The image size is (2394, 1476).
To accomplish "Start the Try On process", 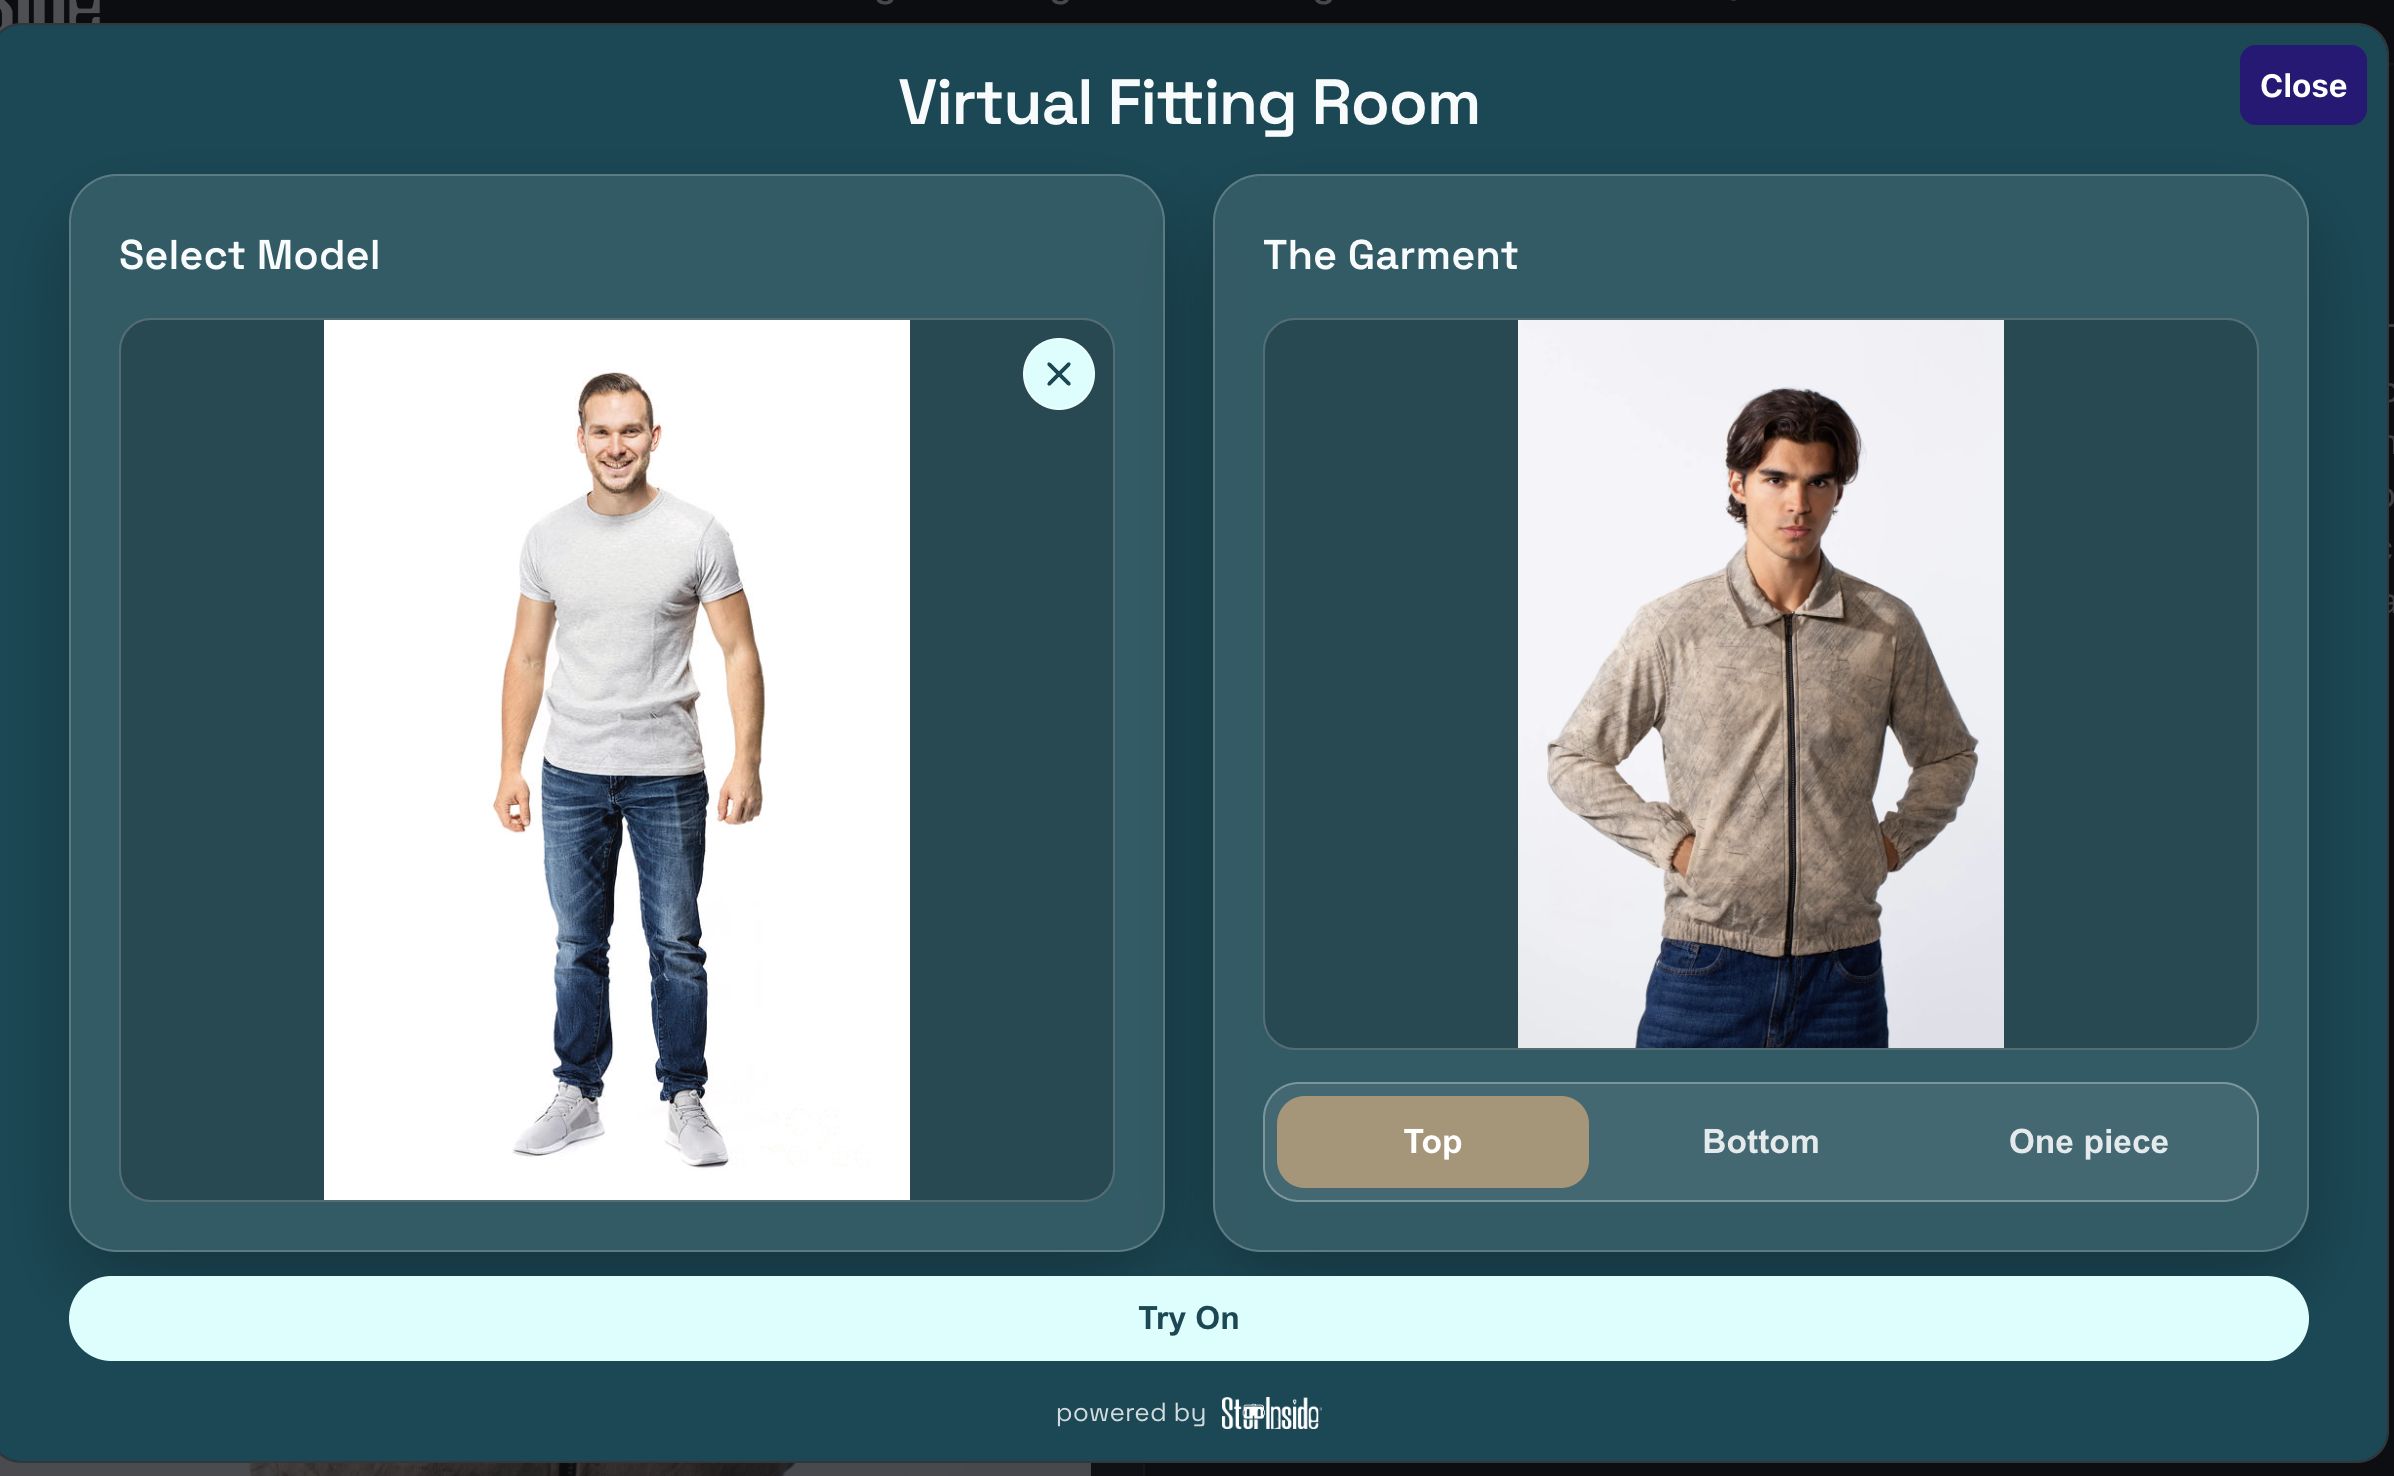I will point(1188,1318).
